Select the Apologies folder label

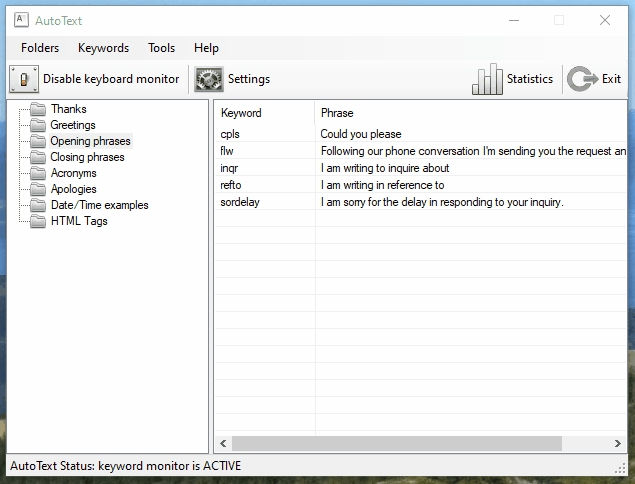(x=73, y=189)
